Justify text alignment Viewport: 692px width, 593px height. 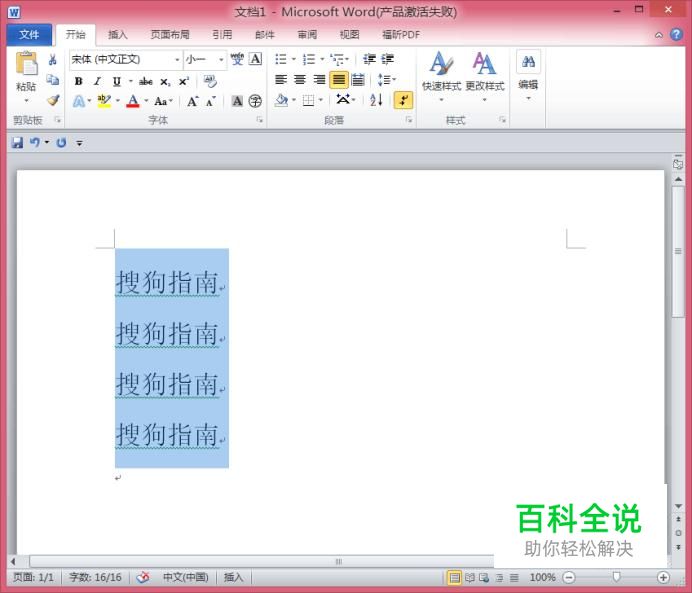click(339, 80)
